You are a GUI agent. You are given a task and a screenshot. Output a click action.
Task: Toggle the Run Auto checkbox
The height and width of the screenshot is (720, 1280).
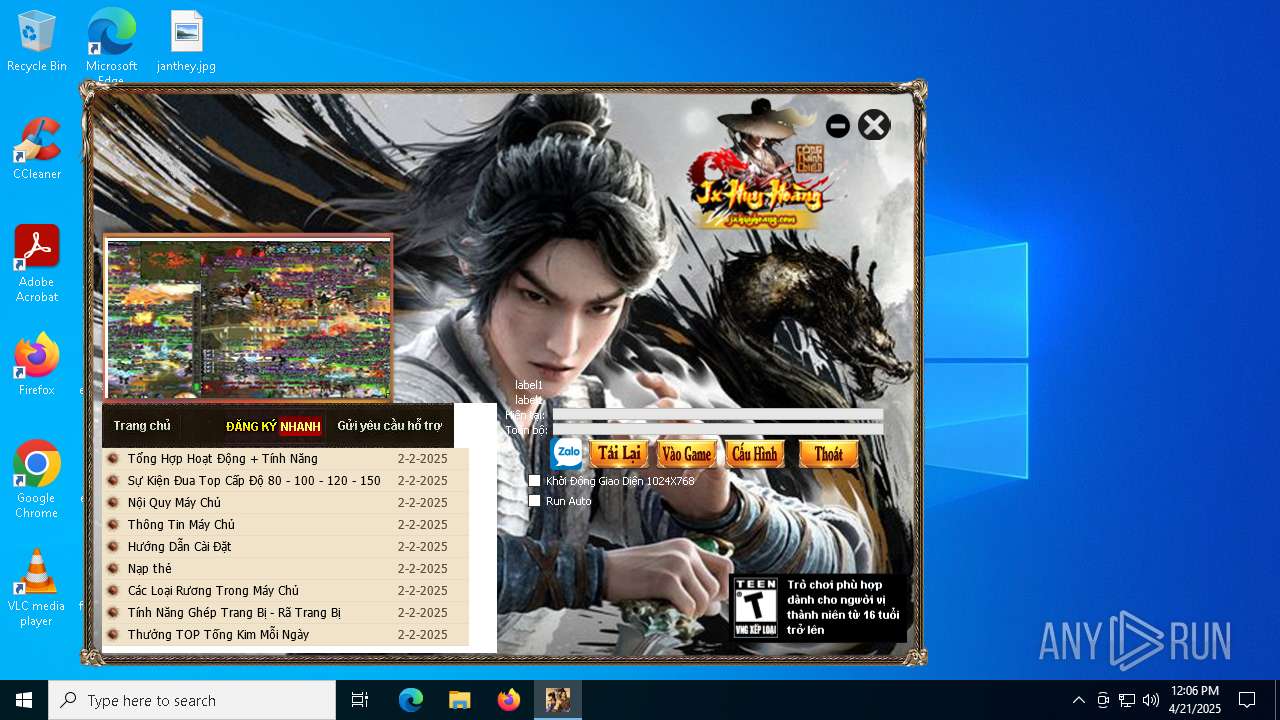tap(535, 501)
